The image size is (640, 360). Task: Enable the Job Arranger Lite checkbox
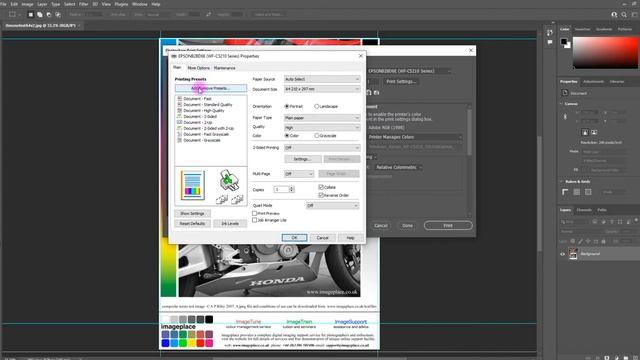pos(254,220)
